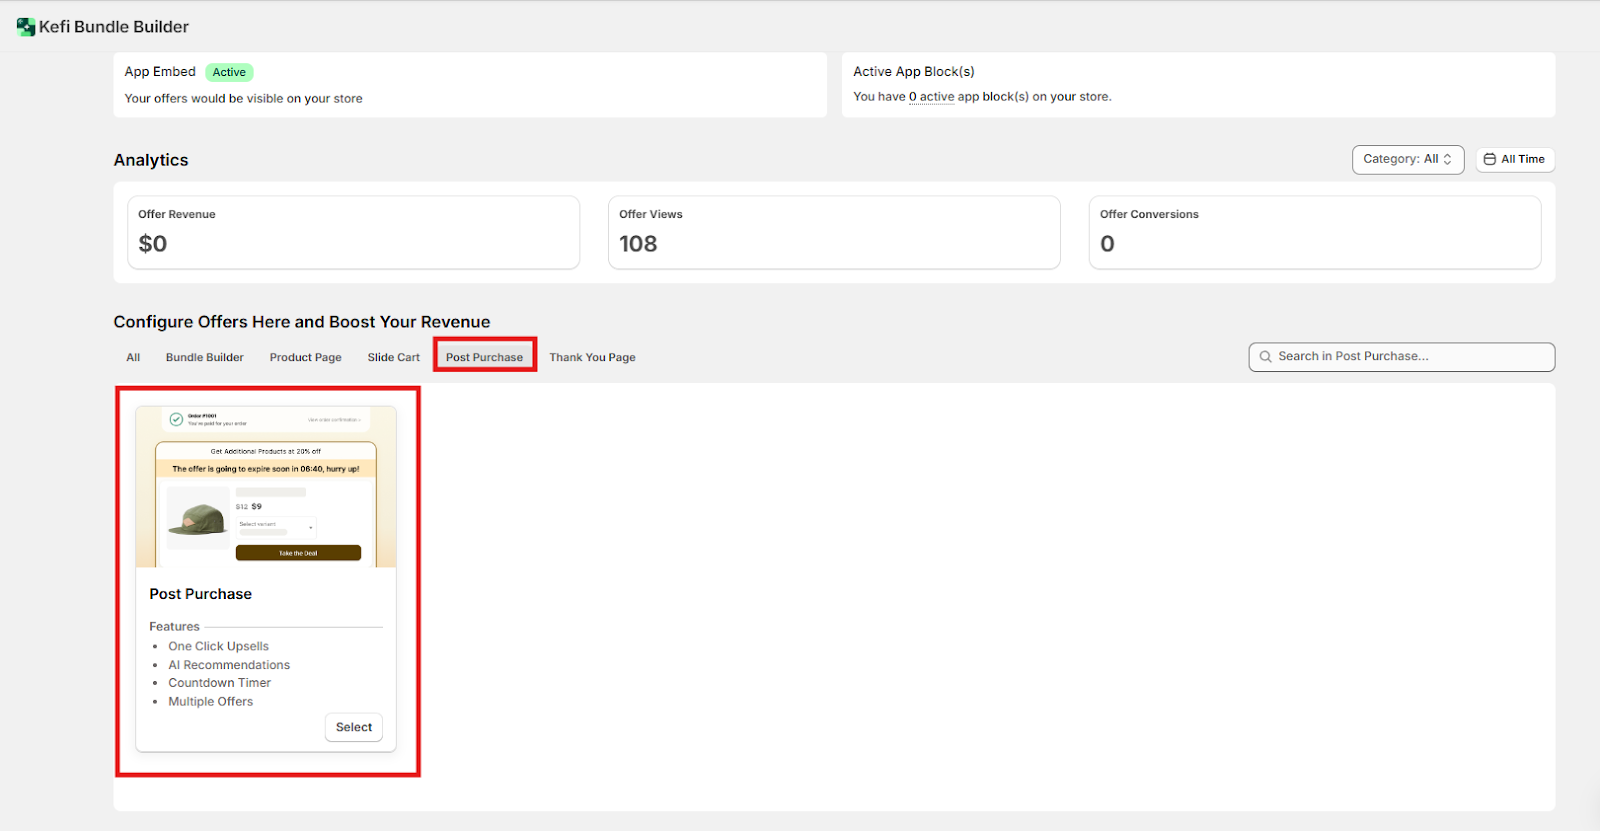Click the Take the Deal button in the preview
Viewport: 1600px width, 831px height.
point(298,553)
